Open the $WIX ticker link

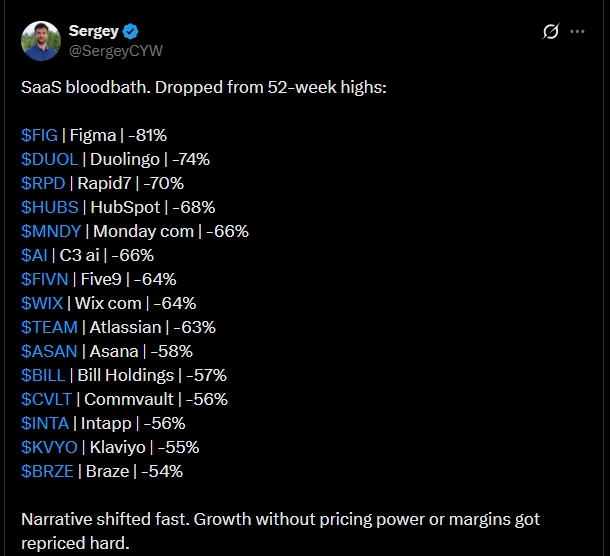[x=42, y=303]
